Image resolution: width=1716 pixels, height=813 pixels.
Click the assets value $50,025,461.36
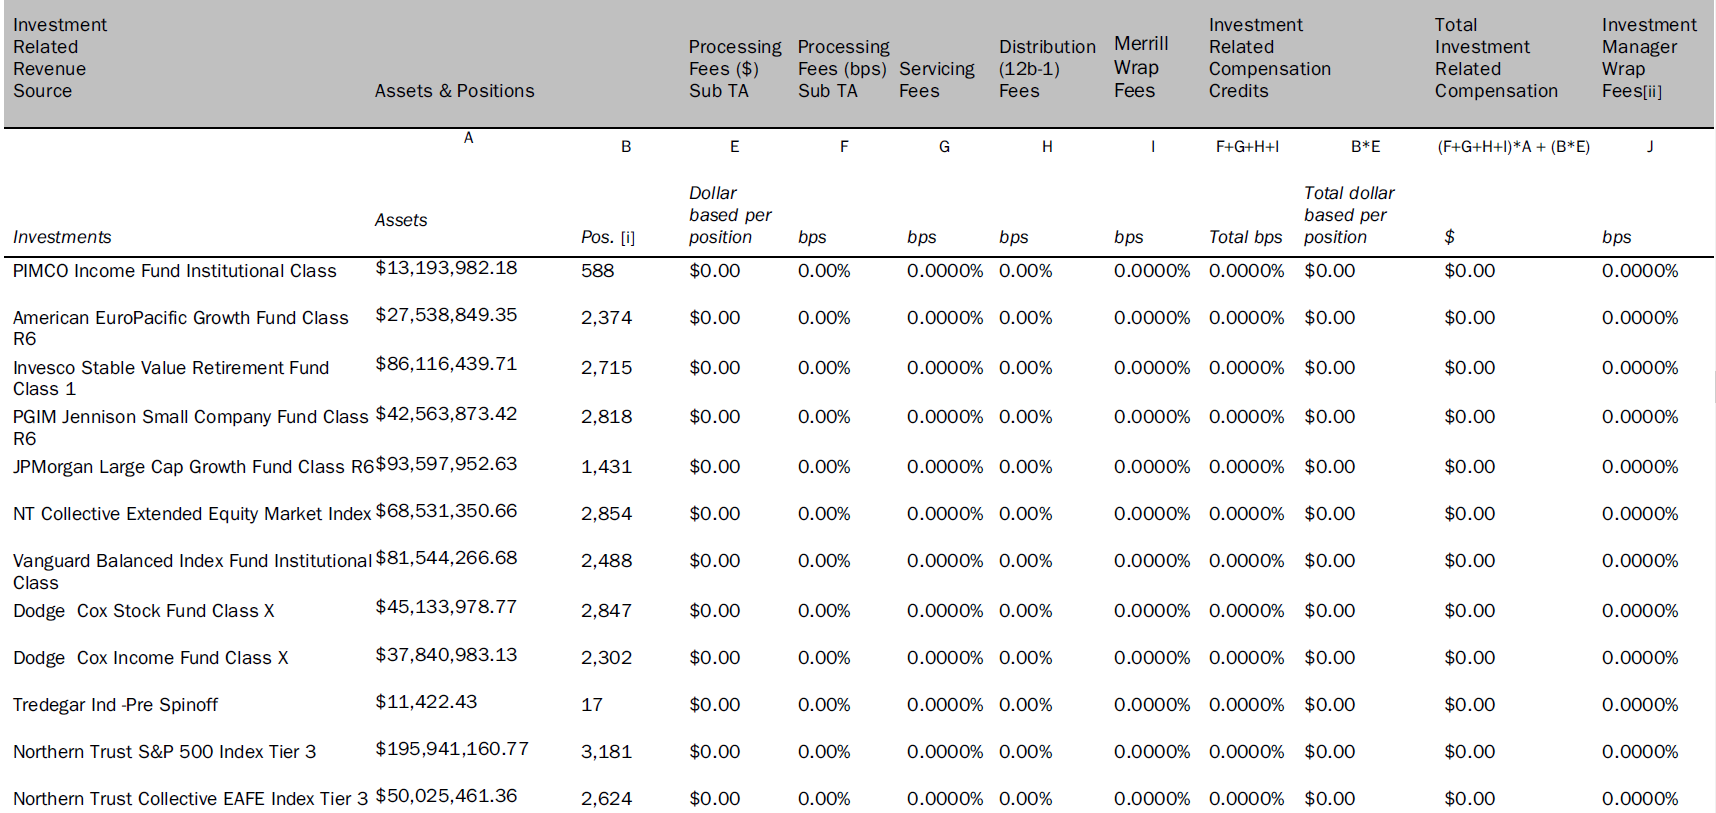[446, 796]
